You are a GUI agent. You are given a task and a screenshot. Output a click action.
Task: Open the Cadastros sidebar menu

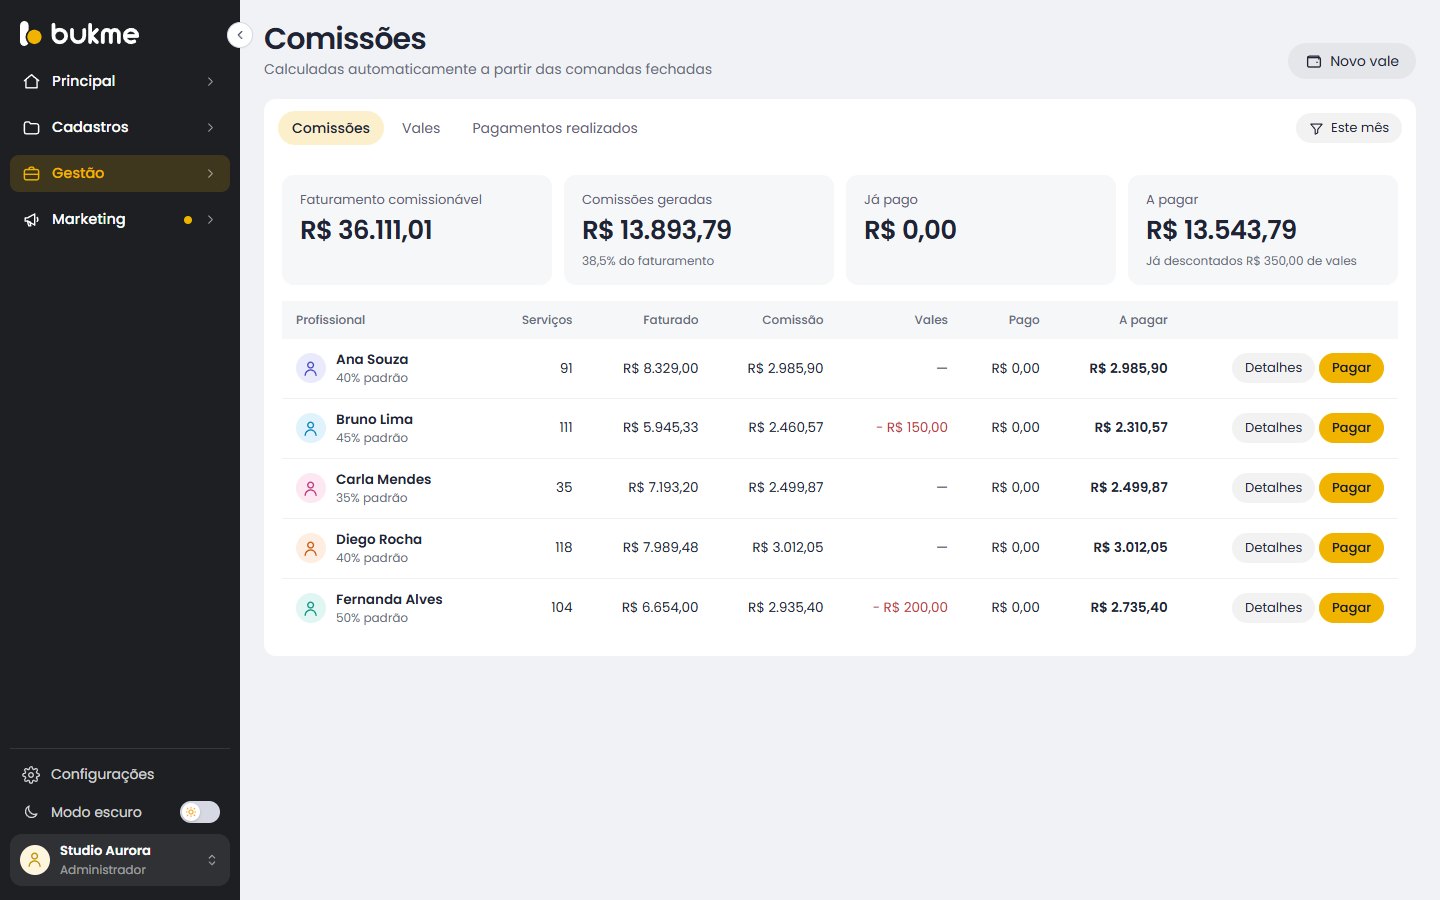click(120, 127)
